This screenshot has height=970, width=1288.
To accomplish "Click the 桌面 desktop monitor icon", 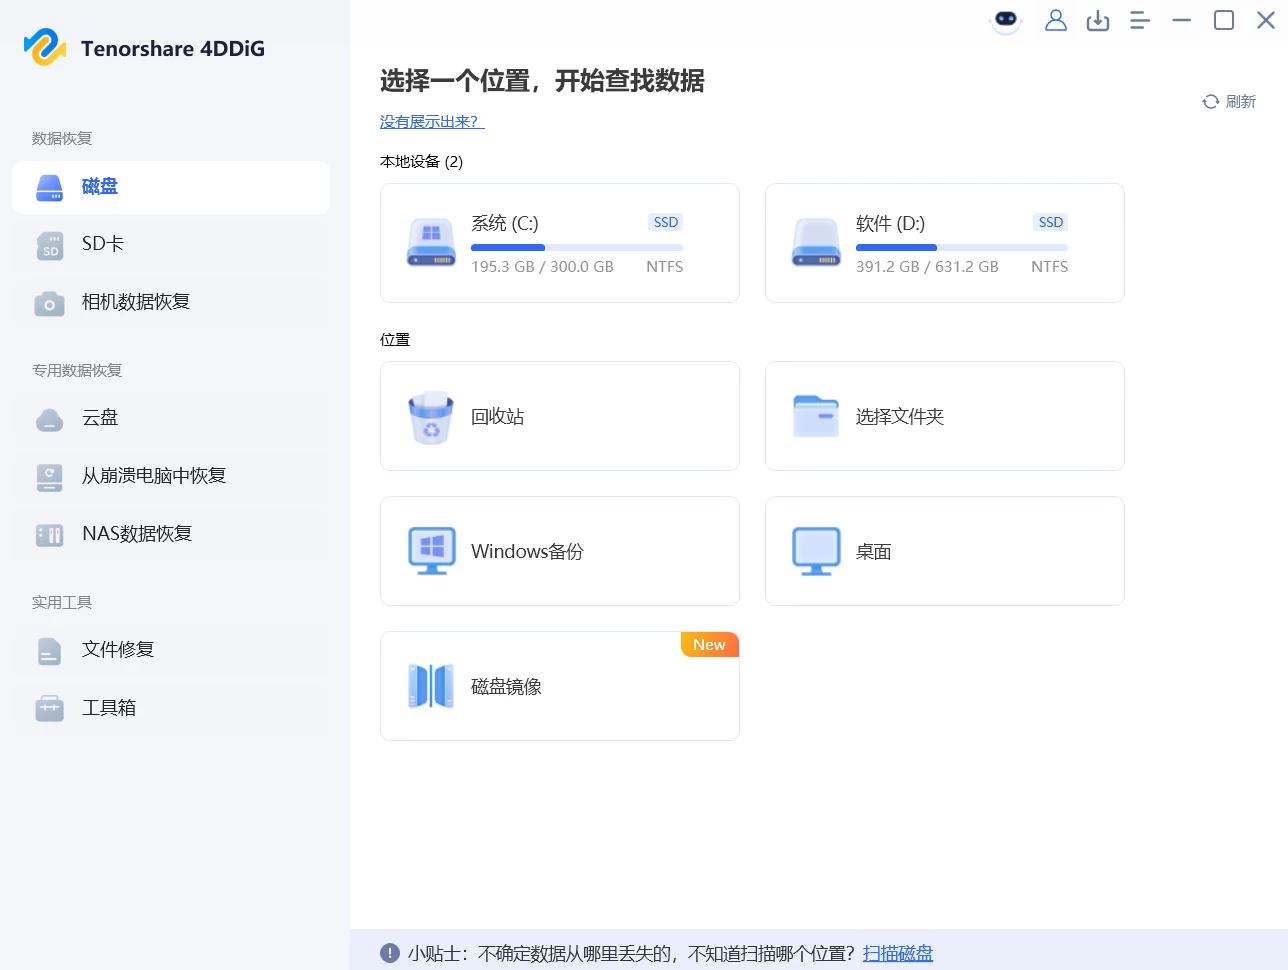I will [x=816, y=551].
